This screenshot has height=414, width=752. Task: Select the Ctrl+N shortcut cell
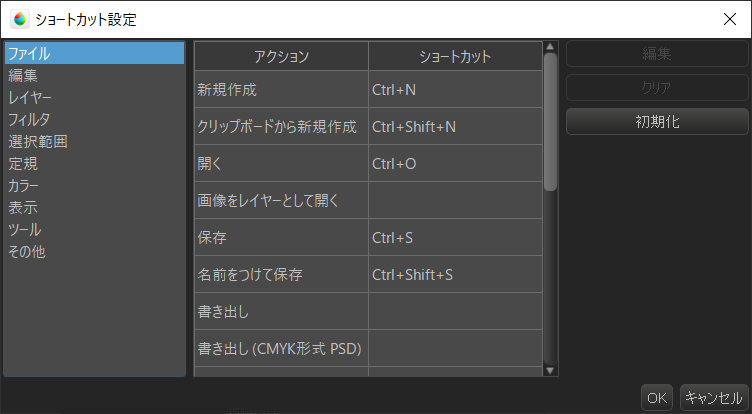point(455,89)
